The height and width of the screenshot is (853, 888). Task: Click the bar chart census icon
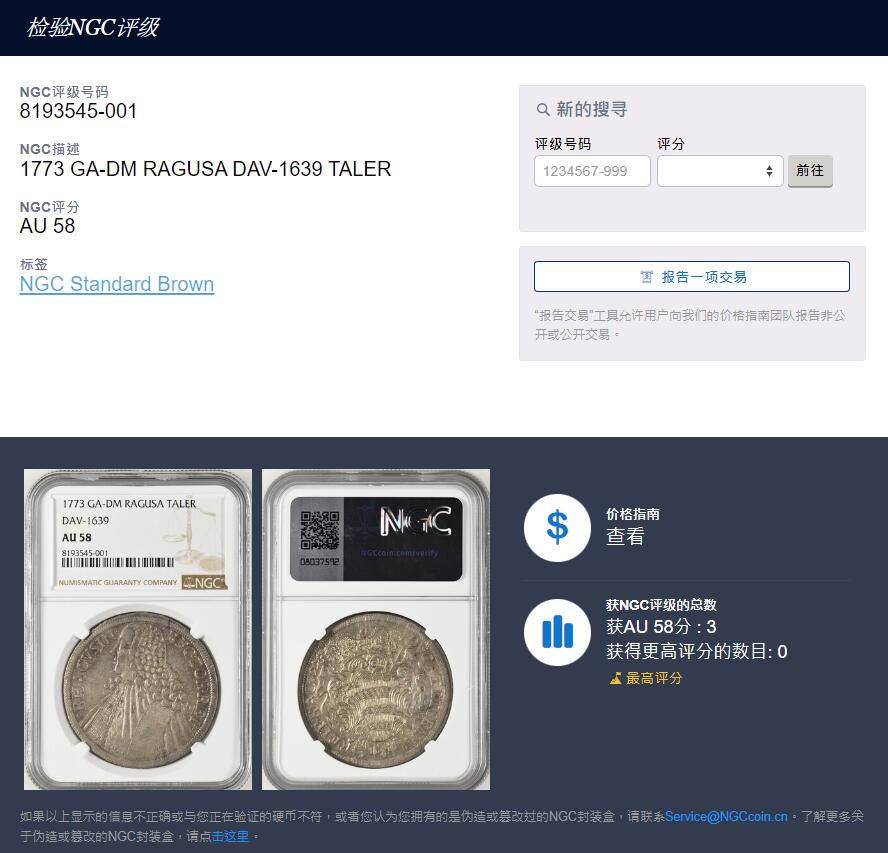coord(557,632)
